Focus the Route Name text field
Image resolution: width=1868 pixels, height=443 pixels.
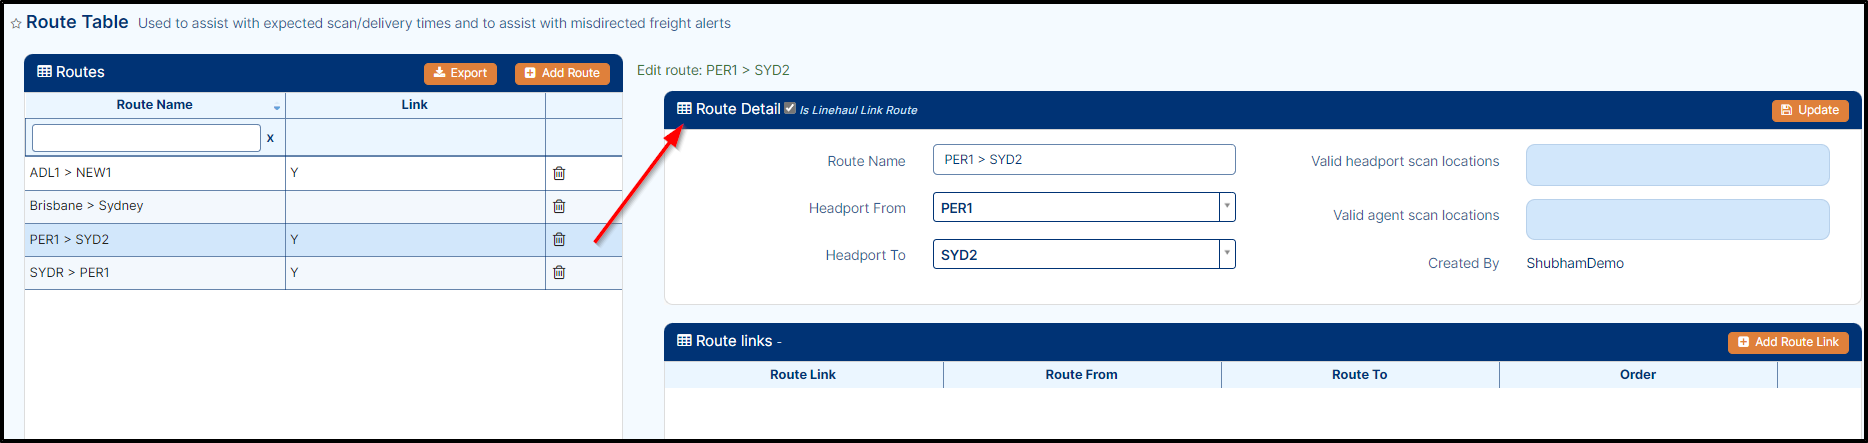1084,160
